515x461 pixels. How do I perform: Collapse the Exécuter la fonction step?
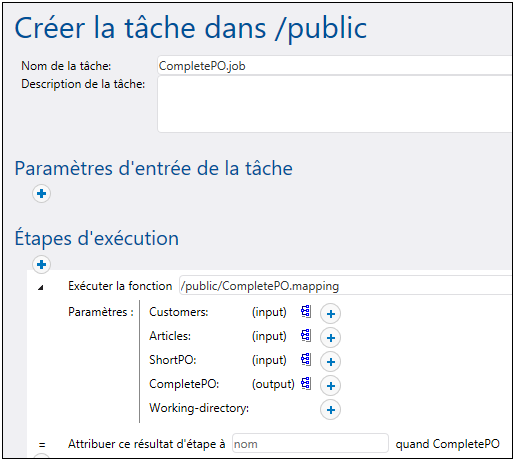[41, 287]
